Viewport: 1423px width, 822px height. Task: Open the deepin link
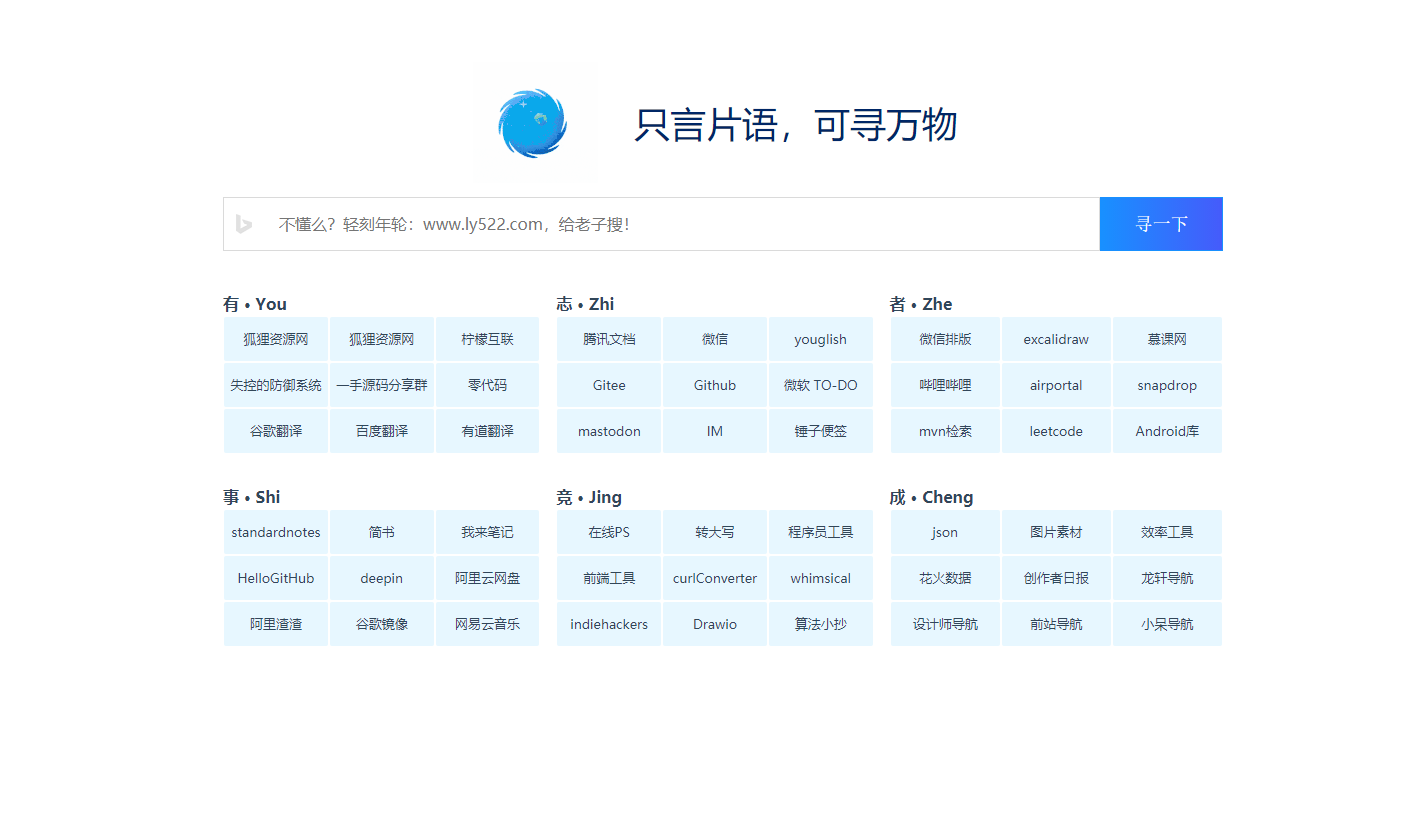381,578
